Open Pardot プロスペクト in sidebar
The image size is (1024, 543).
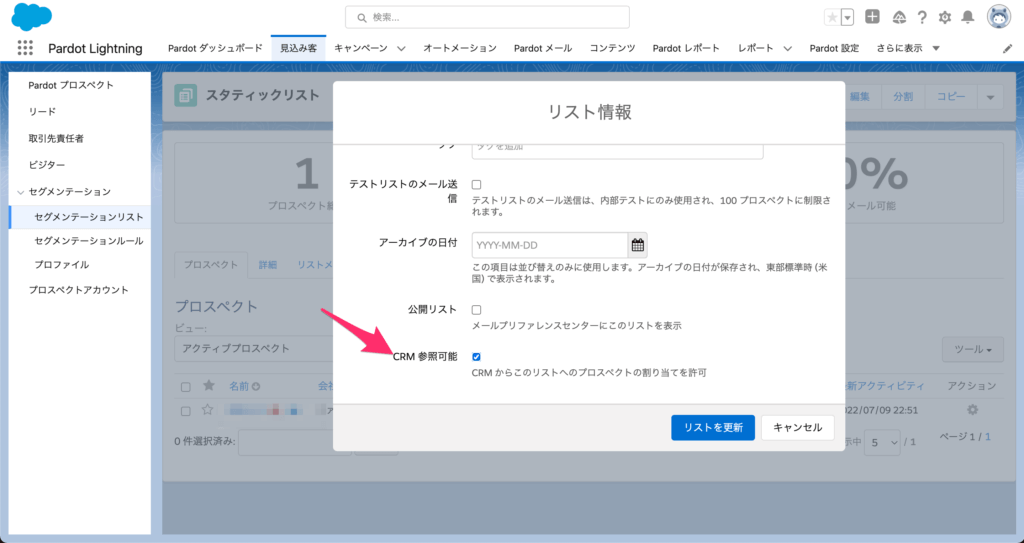[x=71, y=85]
